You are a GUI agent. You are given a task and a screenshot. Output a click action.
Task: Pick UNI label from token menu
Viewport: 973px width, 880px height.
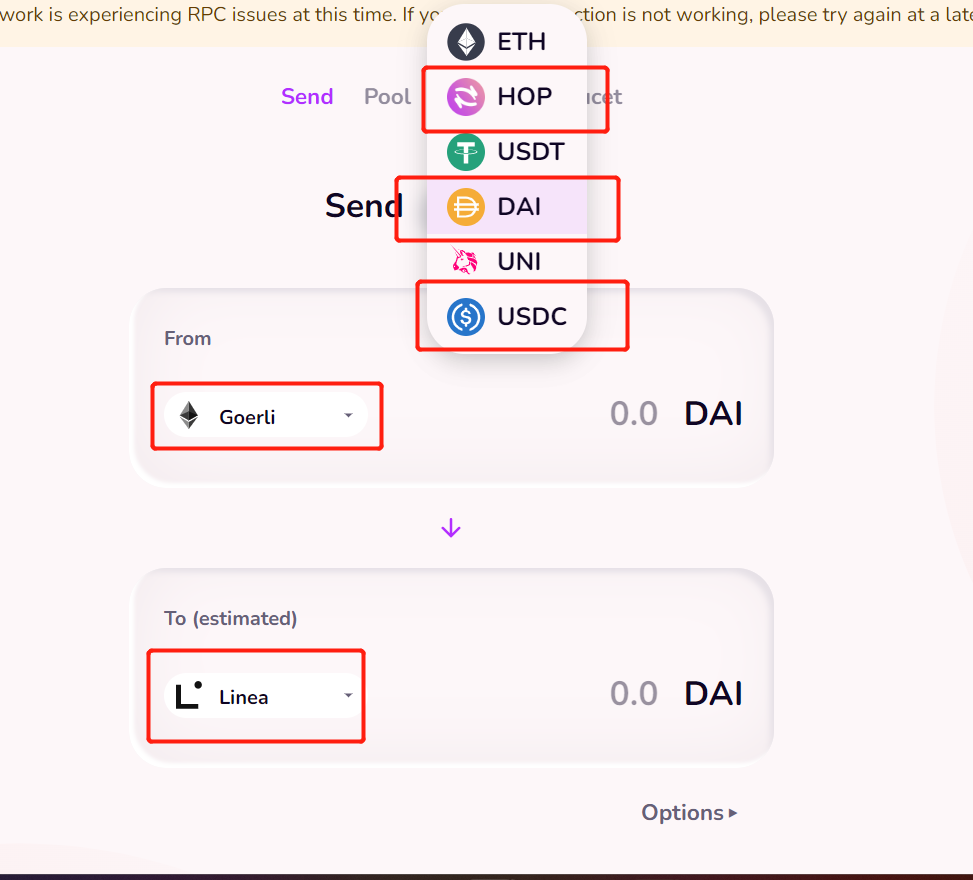point(519,262)
